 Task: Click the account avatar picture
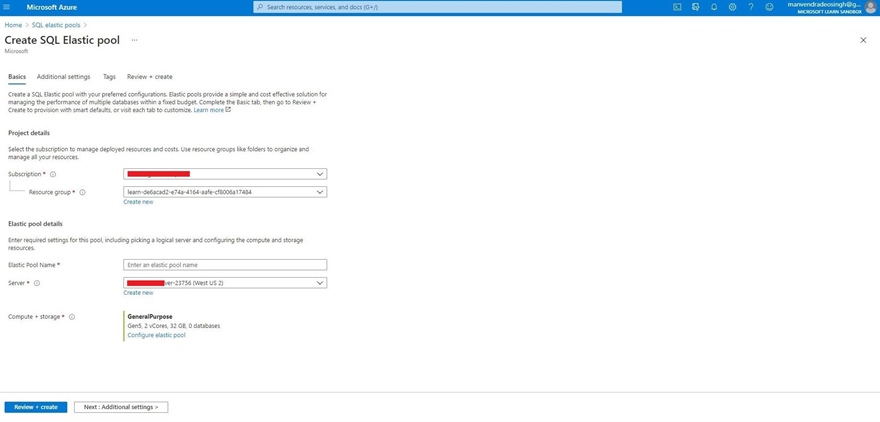(x=870, y=7)
